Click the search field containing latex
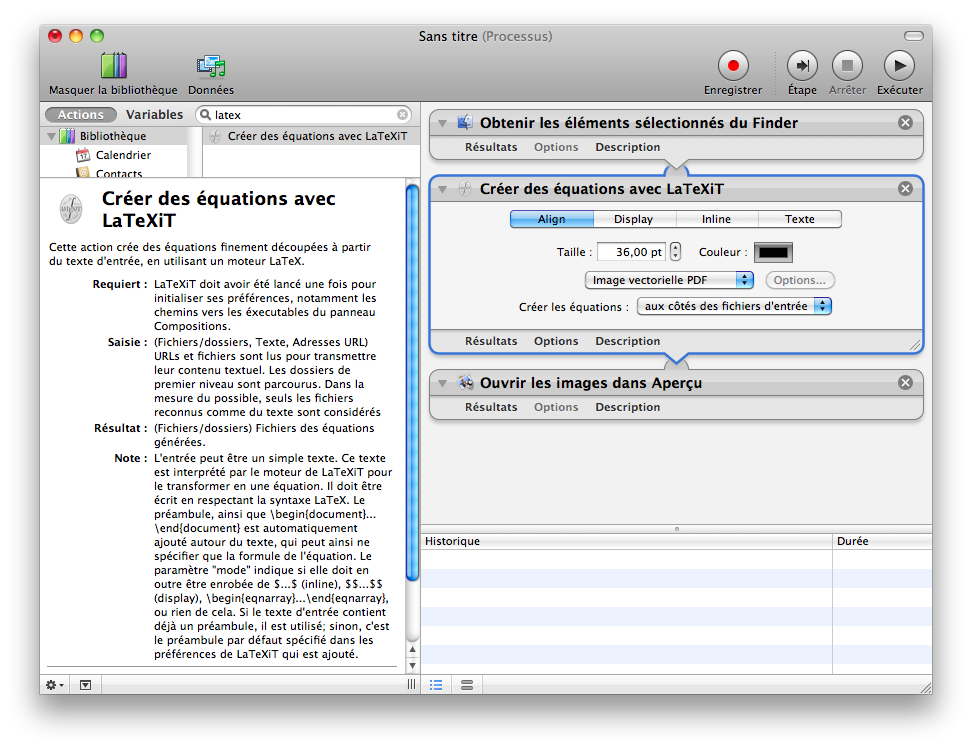Screen dimensions: 972x749 click(x=304, y=115)
